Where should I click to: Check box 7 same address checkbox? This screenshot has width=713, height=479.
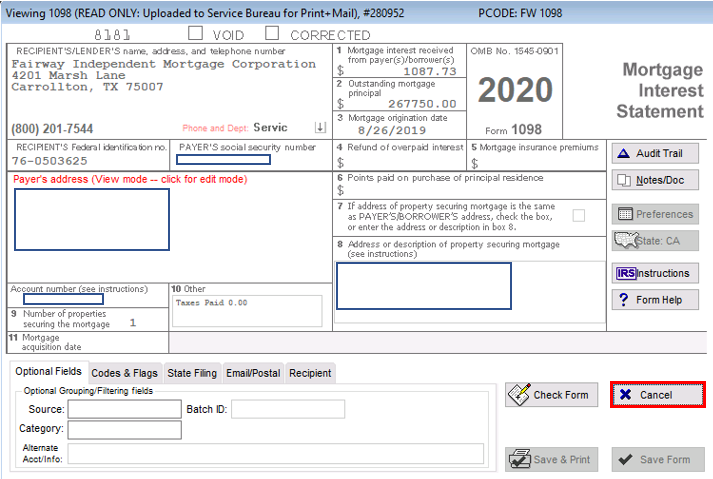579,215
